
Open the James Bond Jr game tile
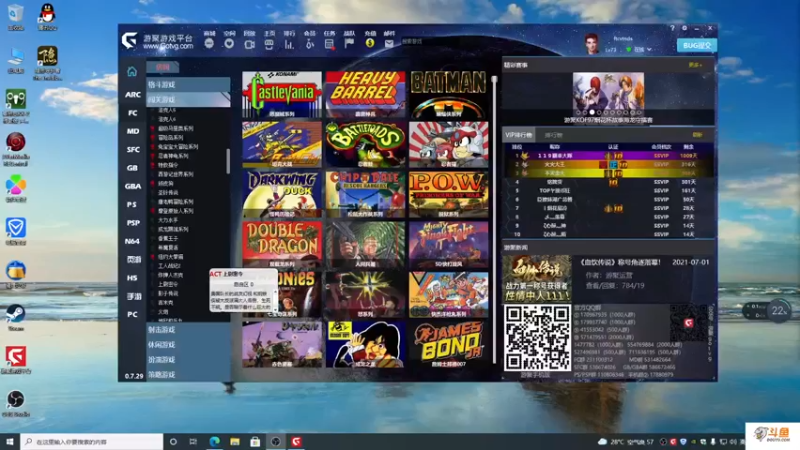(448, 344)
